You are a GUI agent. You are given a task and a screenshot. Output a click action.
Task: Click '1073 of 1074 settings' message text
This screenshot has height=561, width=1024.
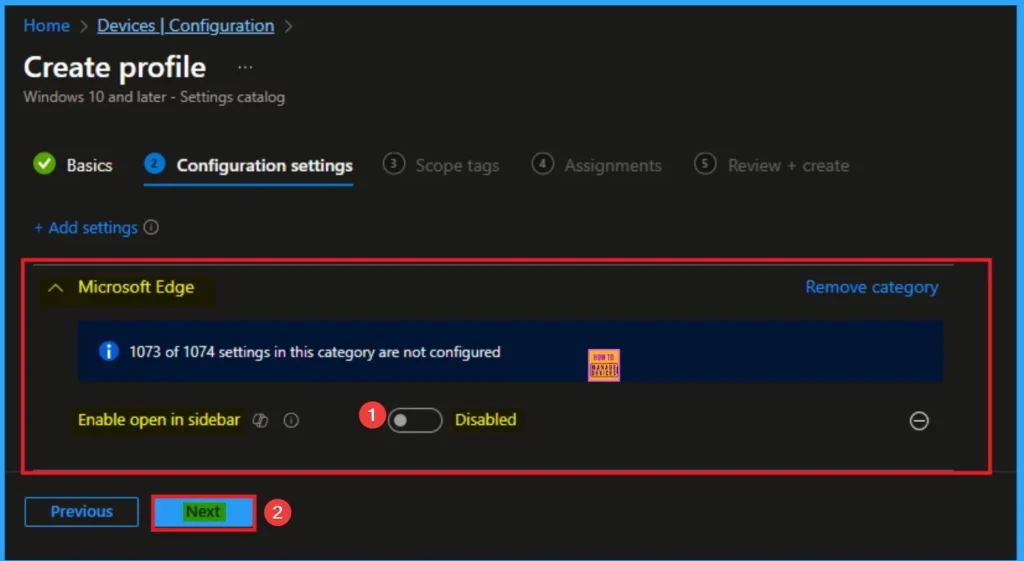click(315, 352)
